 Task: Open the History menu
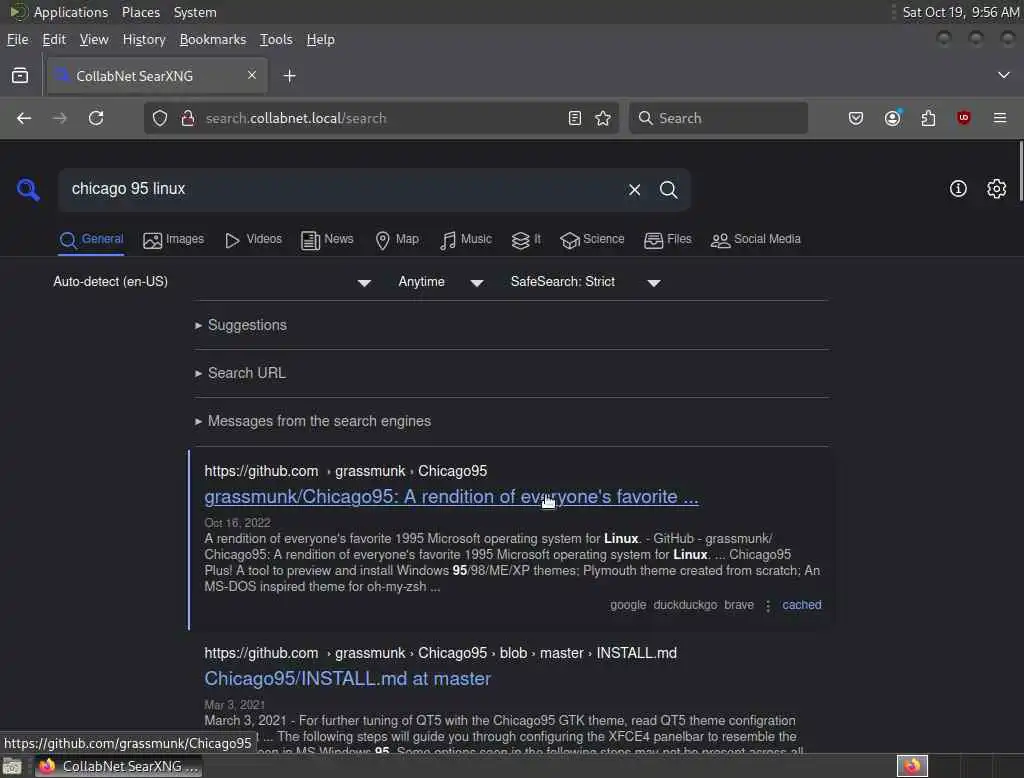[144, 39]
